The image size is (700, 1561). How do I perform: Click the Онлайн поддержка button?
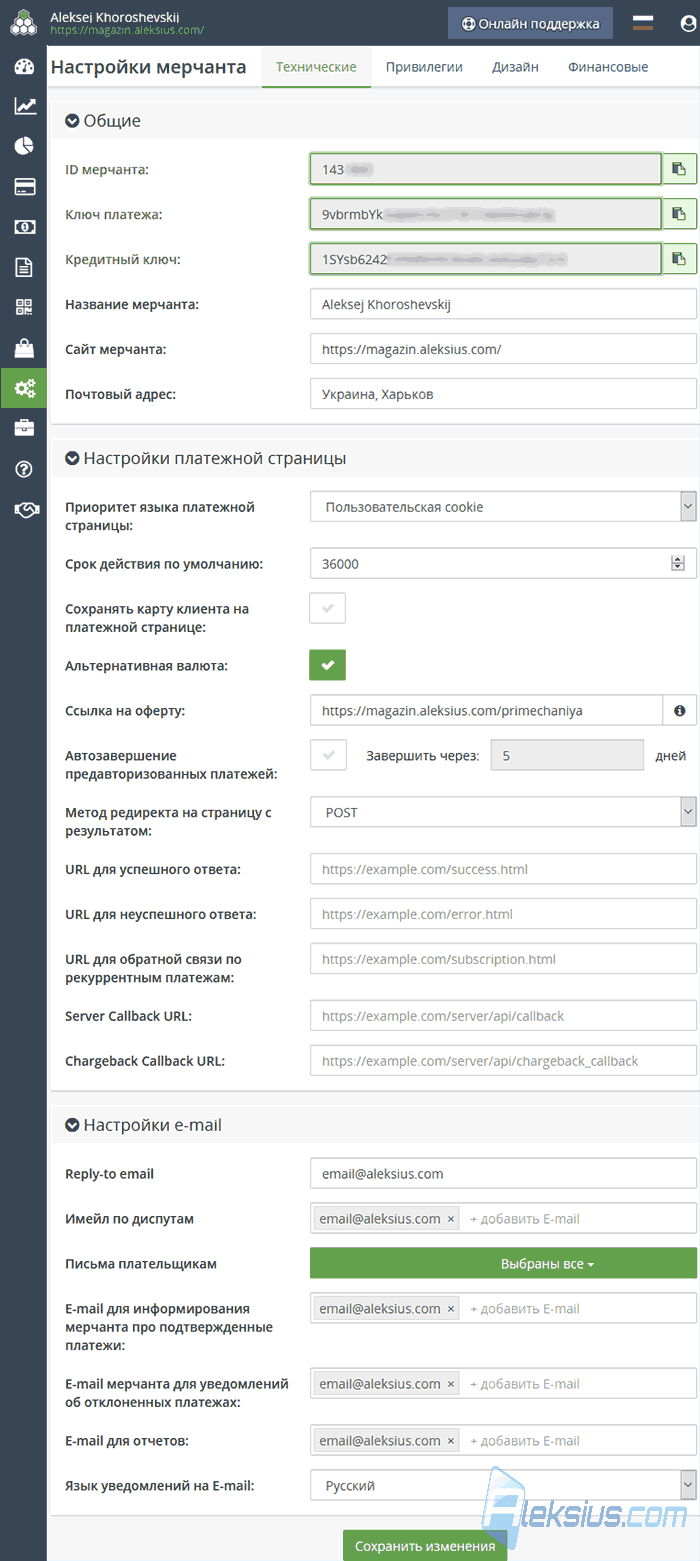(530, 23)
